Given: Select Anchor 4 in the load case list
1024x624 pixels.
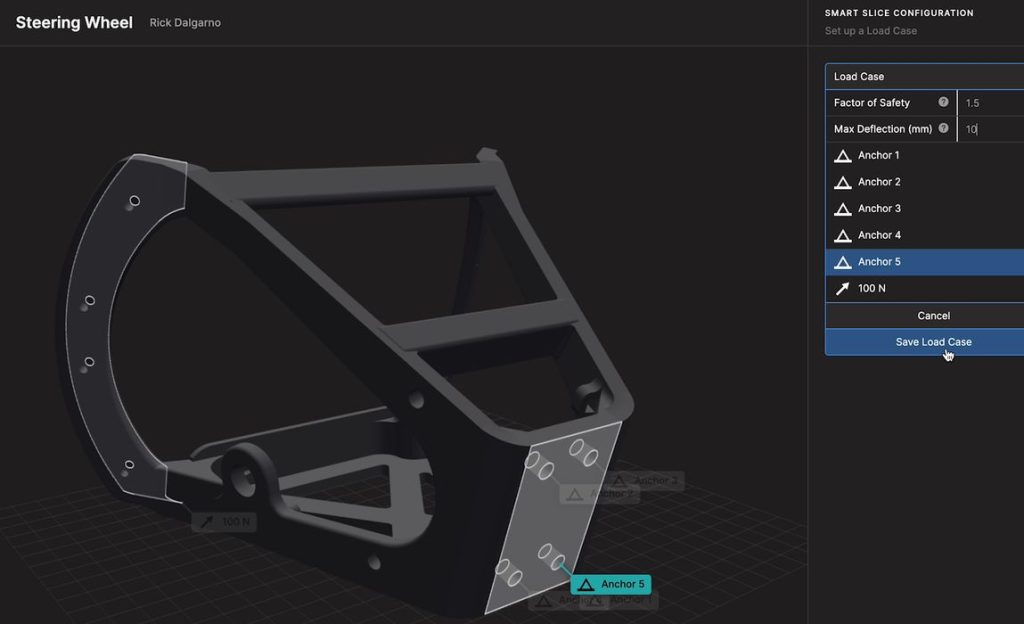Looking at the screenshot, I should pyautogui.click(x=879, y=235).
